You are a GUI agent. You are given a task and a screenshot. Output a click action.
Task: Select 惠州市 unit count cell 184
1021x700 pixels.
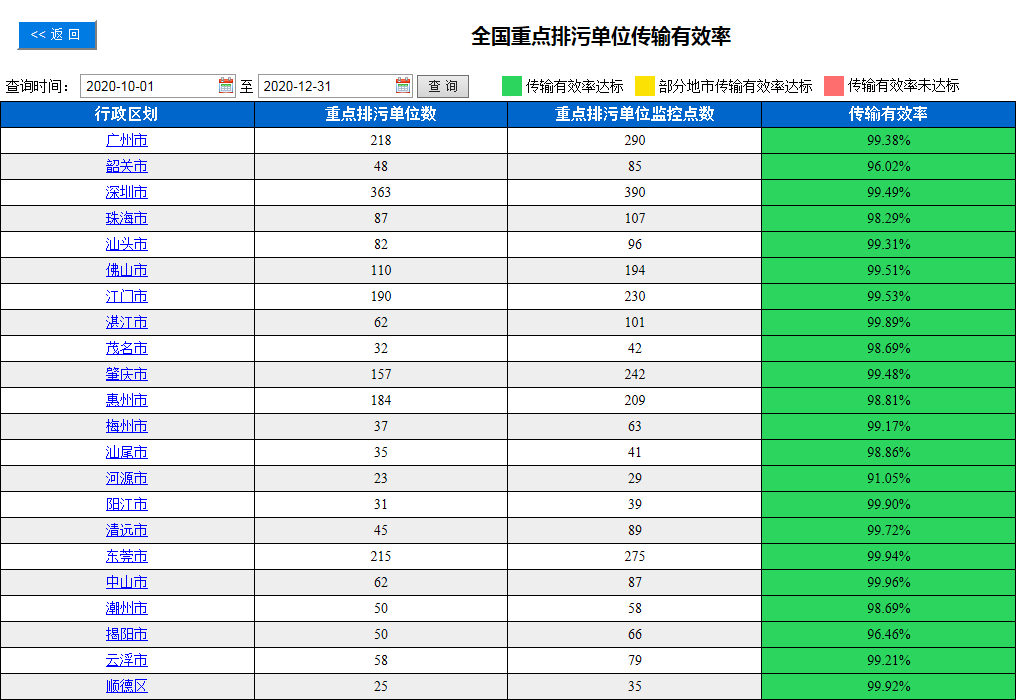tap(381, 400)
